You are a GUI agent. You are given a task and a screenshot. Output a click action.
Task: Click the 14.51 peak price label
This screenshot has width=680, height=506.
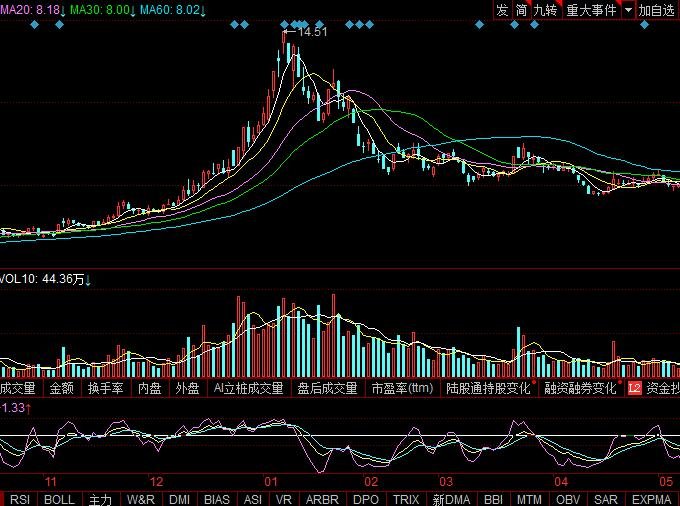tap(312, 32)
